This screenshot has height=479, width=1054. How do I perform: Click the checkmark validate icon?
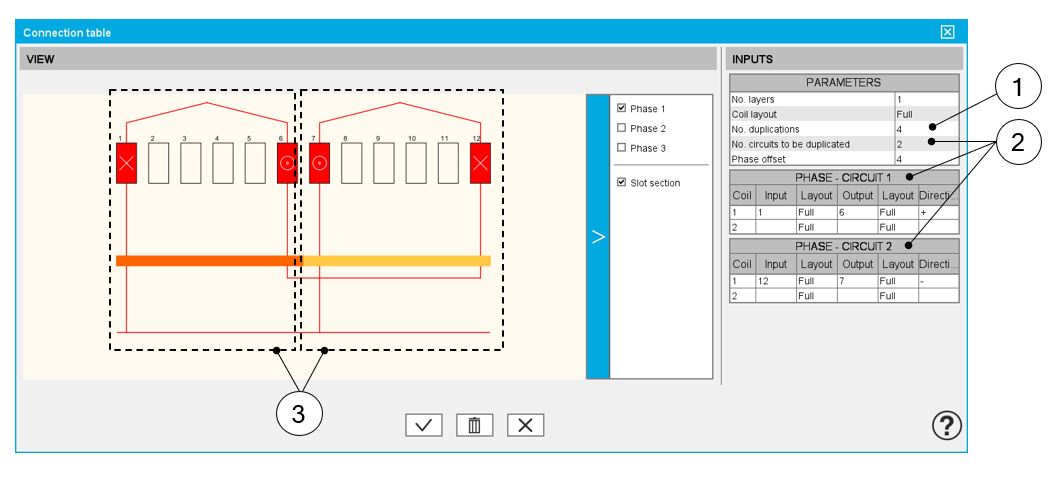423,424
